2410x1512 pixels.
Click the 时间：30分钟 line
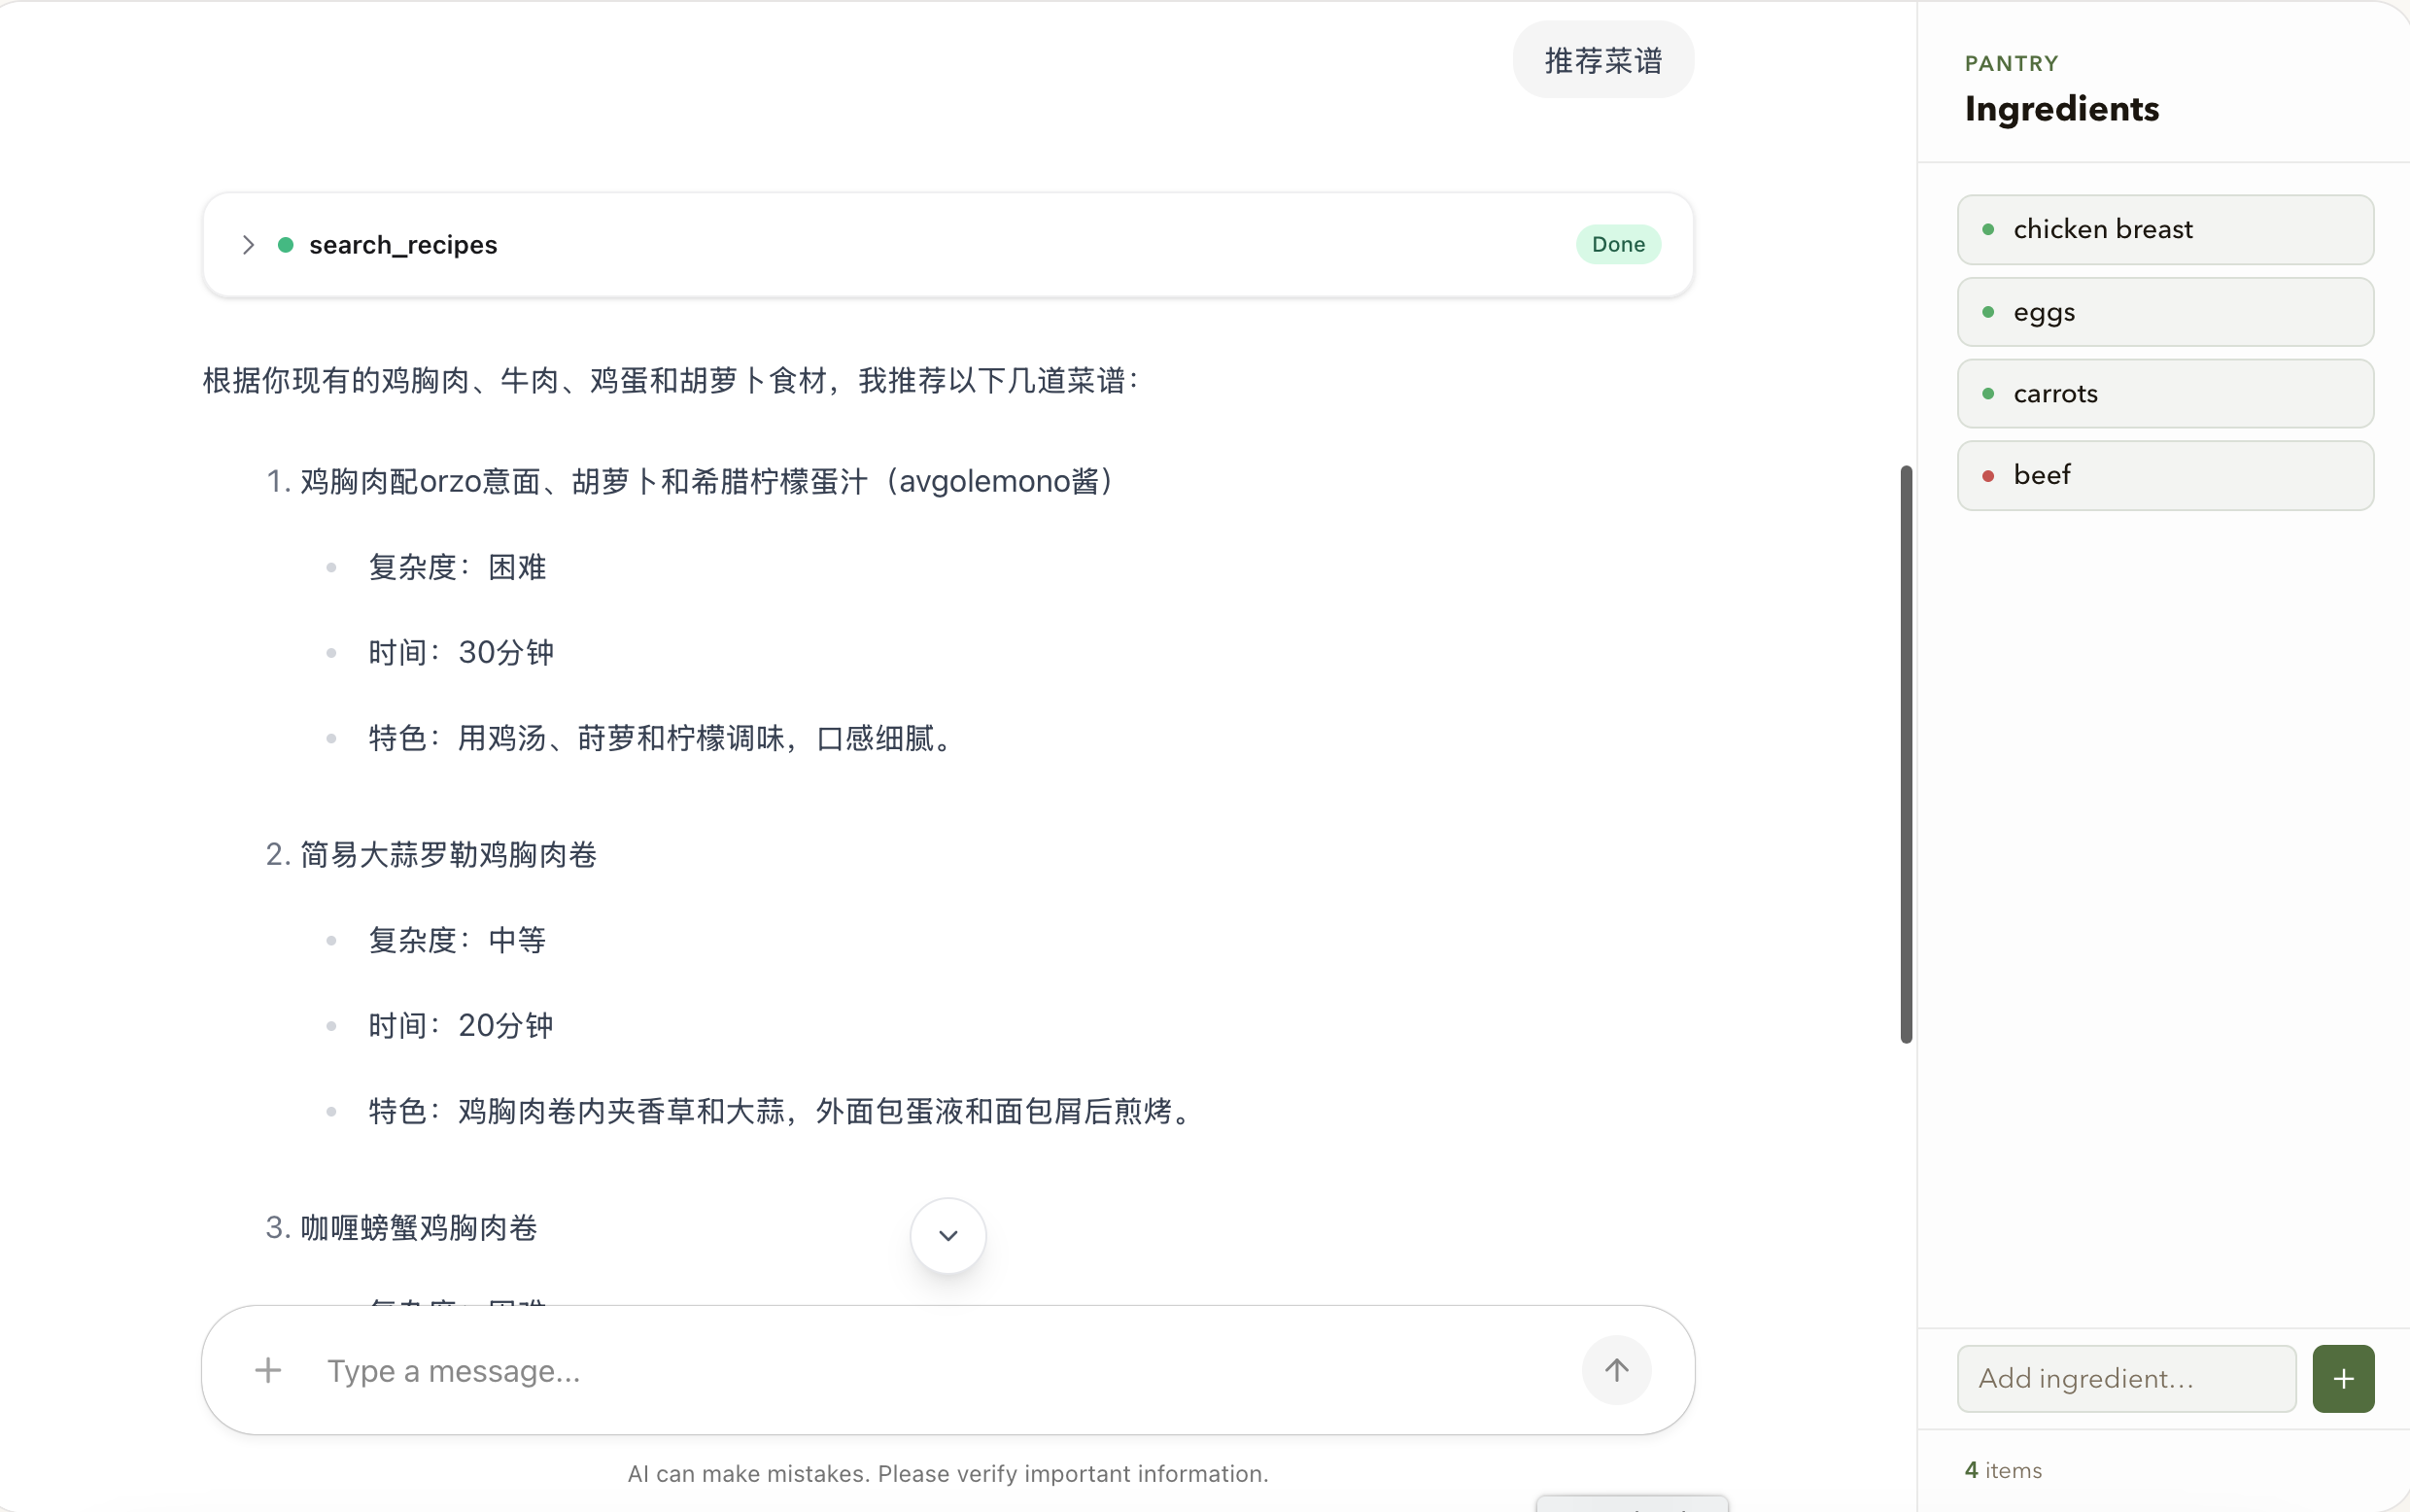click(460, 653)
